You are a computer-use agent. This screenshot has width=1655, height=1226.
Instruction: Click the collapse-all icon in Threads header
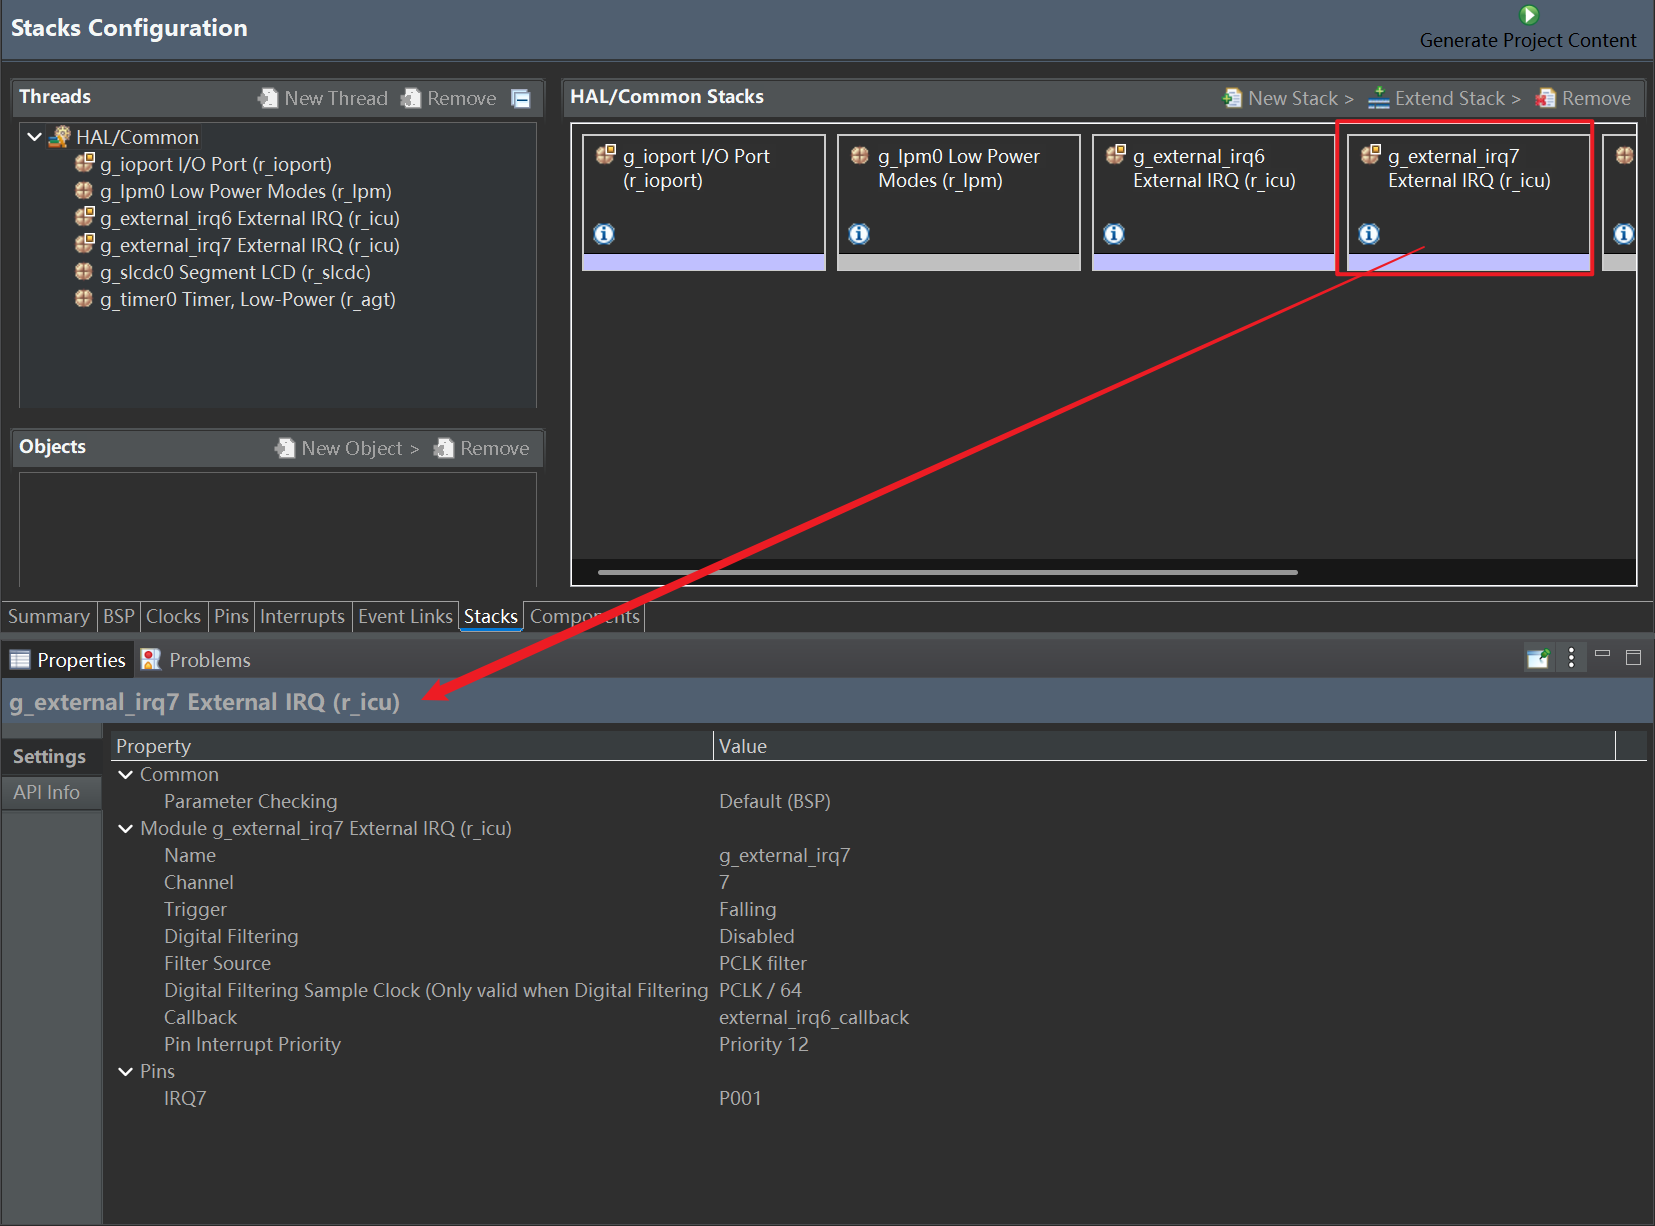point(521,98)
